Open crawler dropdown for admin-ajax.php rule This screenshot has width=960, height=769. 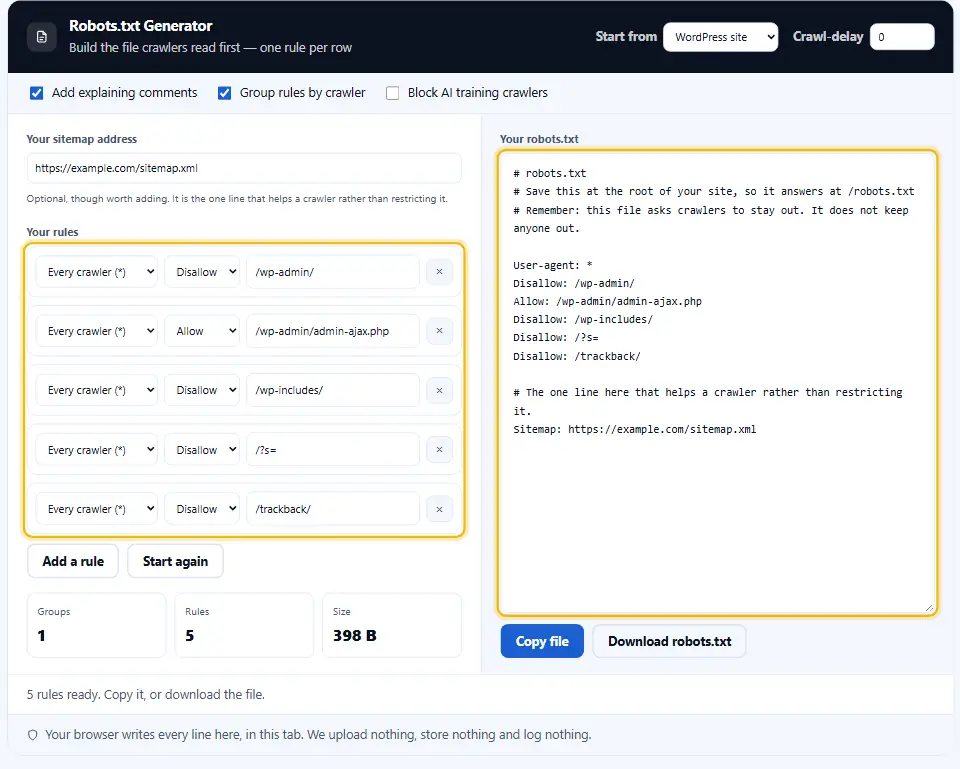click(x=97, y=331)
